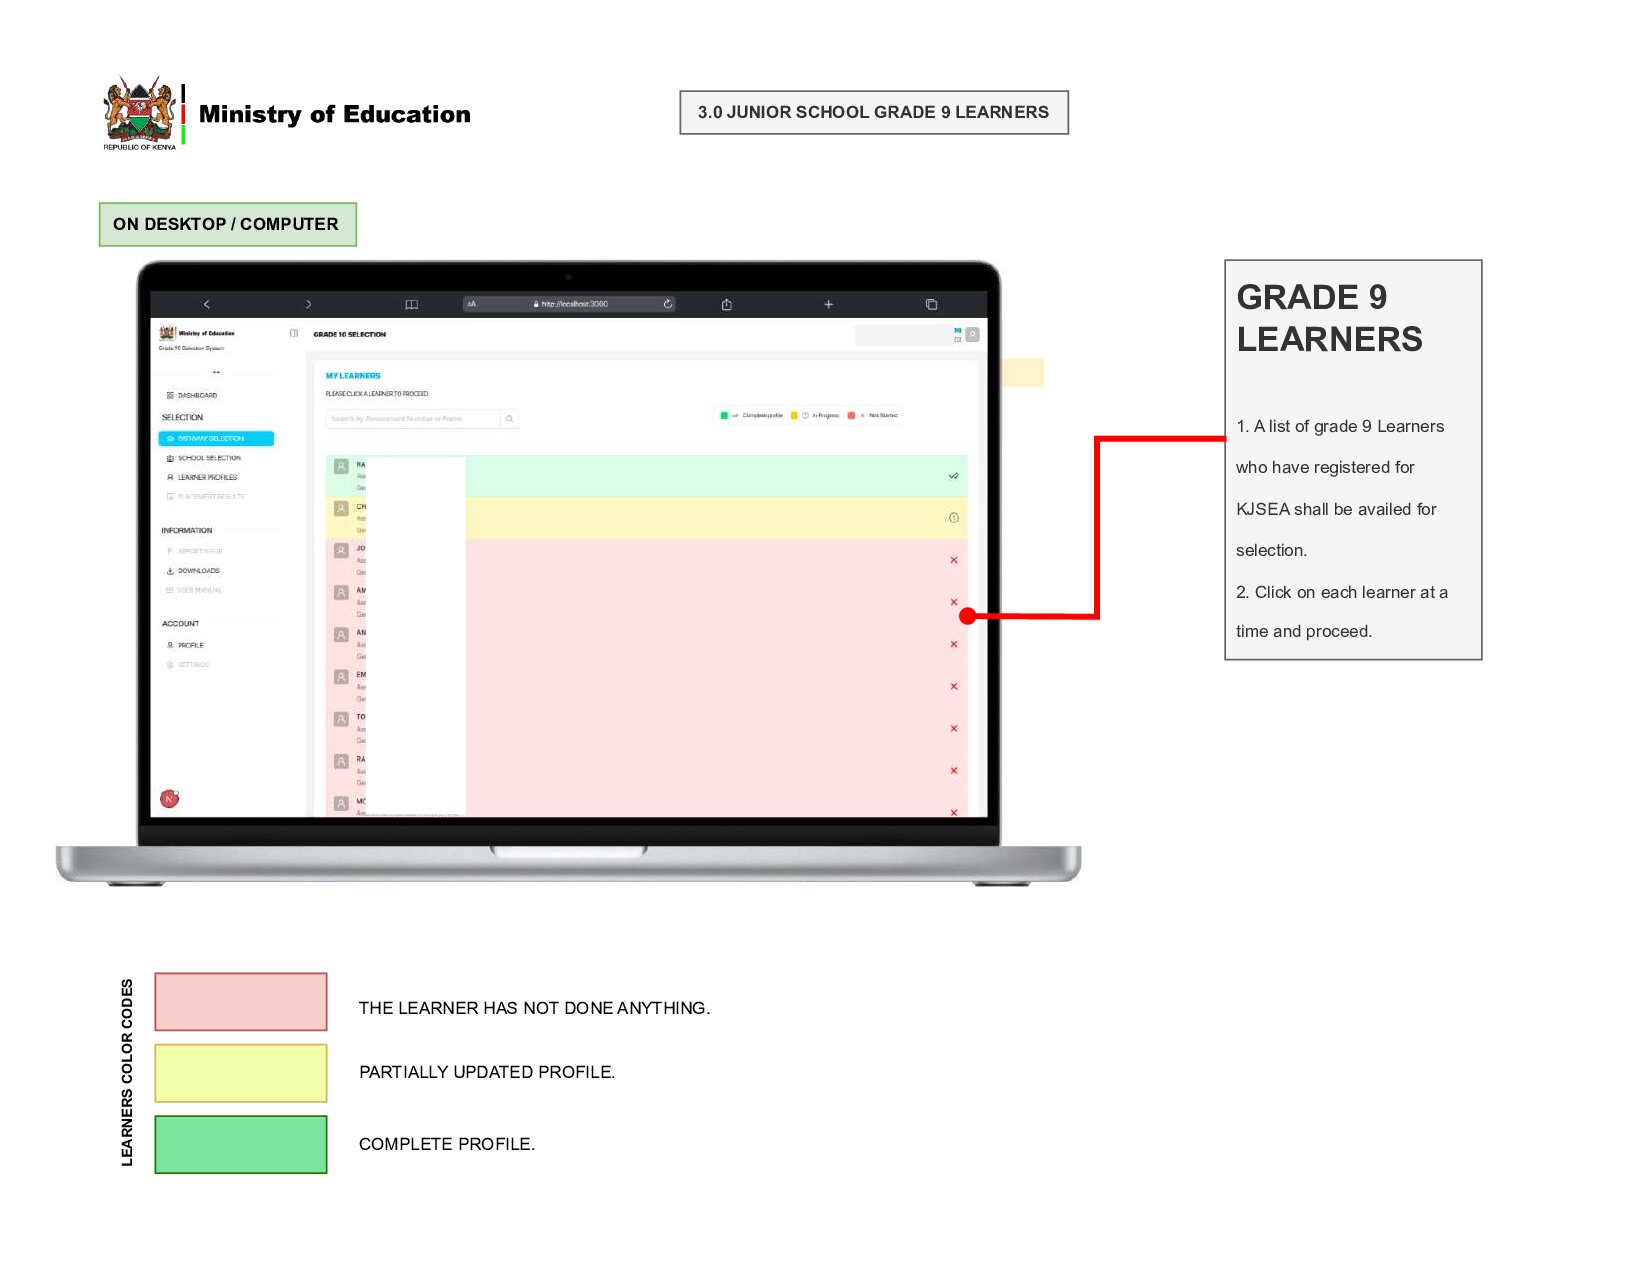Go back with the browser back arrow
The image size is (1650, 1275).
207,304
